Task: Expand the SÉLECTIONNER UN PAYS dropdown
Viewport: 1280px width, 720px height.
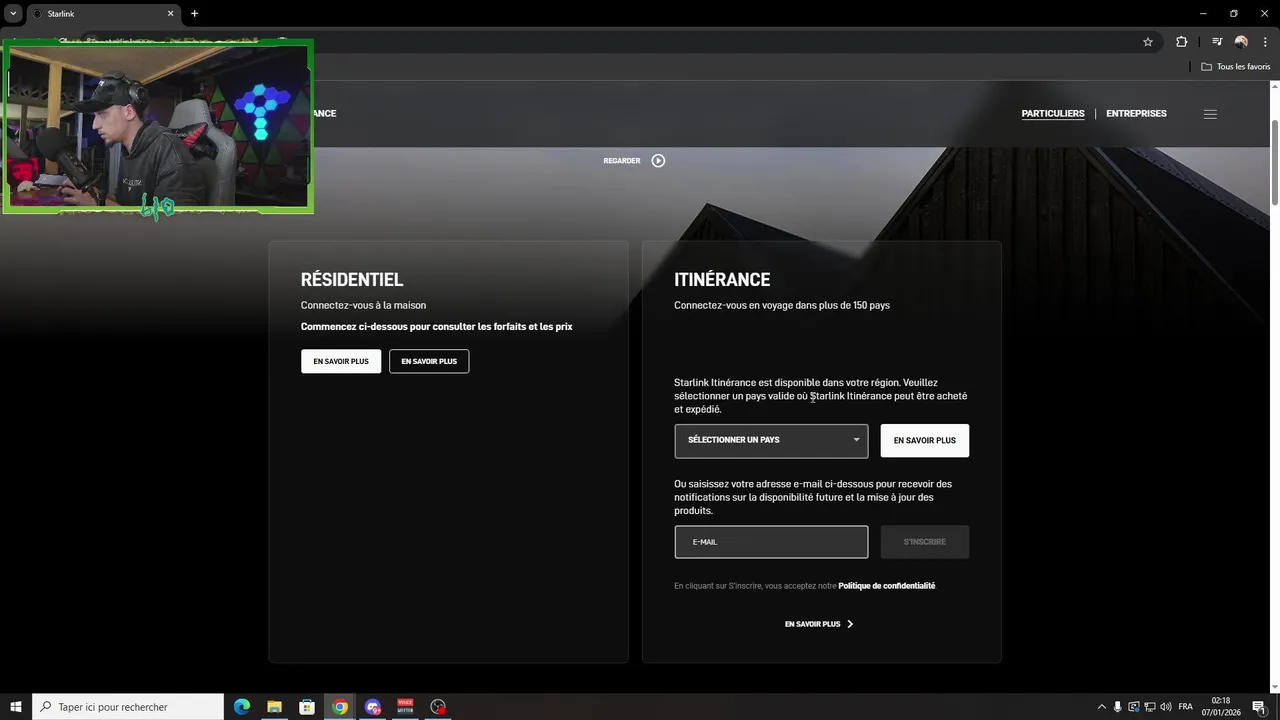Action: click(771, 441)
